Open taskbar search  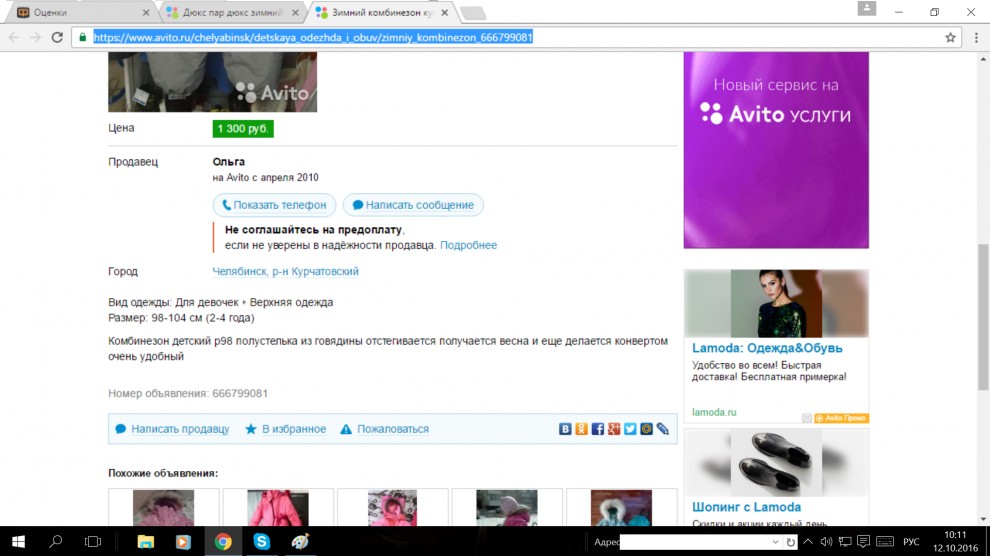click(56, 541)
